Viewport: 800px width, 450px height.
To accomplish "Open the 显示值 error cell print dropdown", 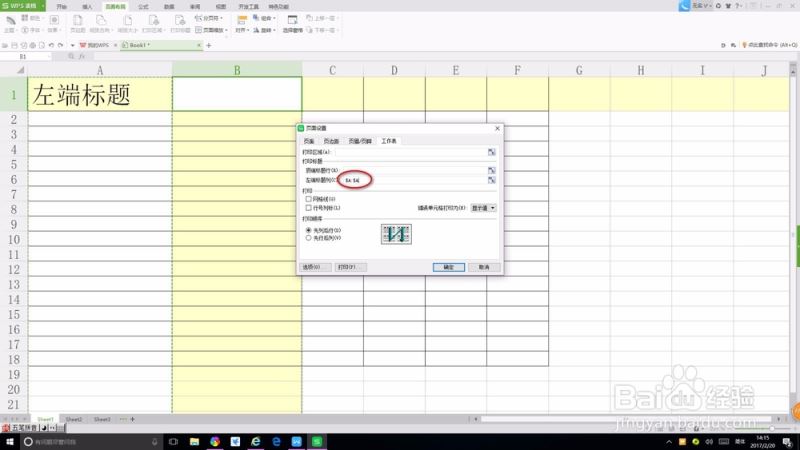I will (483, 208).
